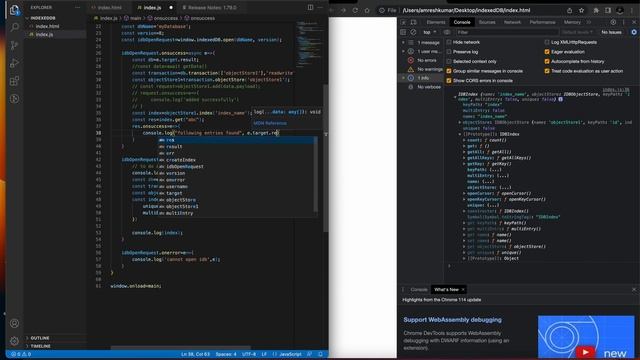Open the Explorer more actions ellipsis
The height and width of the screenshot is (360, 640).
pyautogui.click(x=78, y=7)
